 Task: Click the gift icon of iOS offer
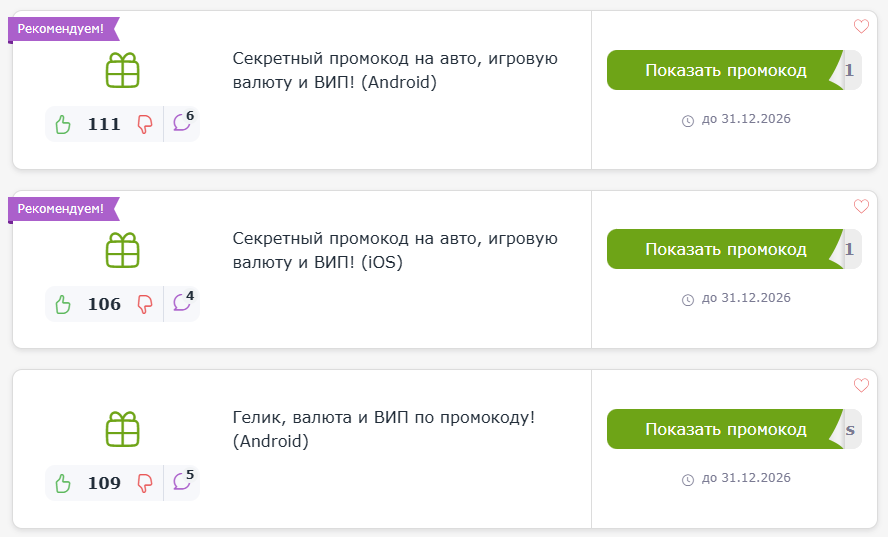[122, 250]
